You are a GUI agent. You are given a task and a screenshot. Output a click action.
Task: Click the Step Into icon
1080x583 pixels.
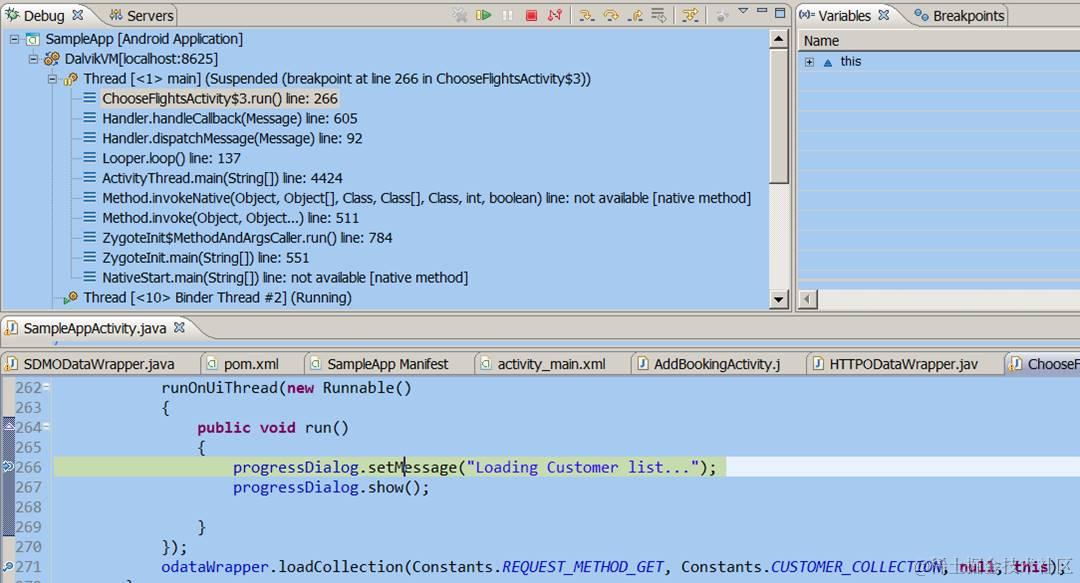[586, 14]
